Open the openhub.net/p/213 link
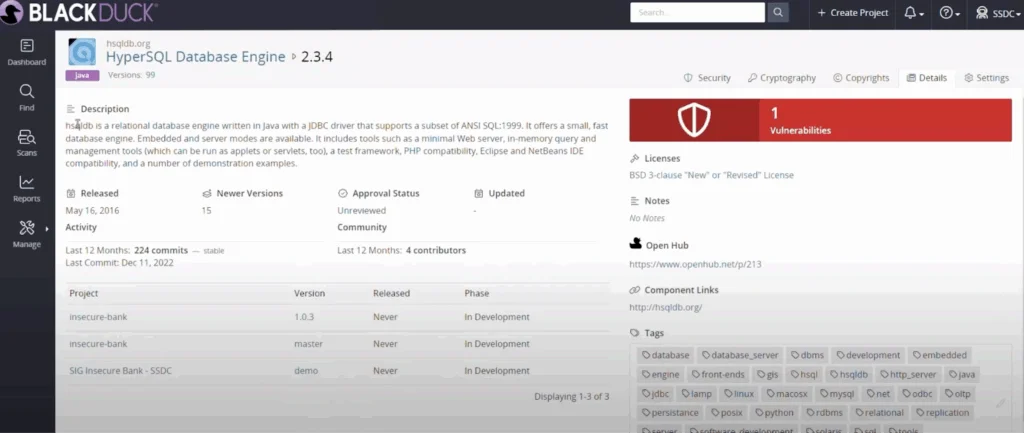Viewport: 1024px width, 433px height. (696, 265)
